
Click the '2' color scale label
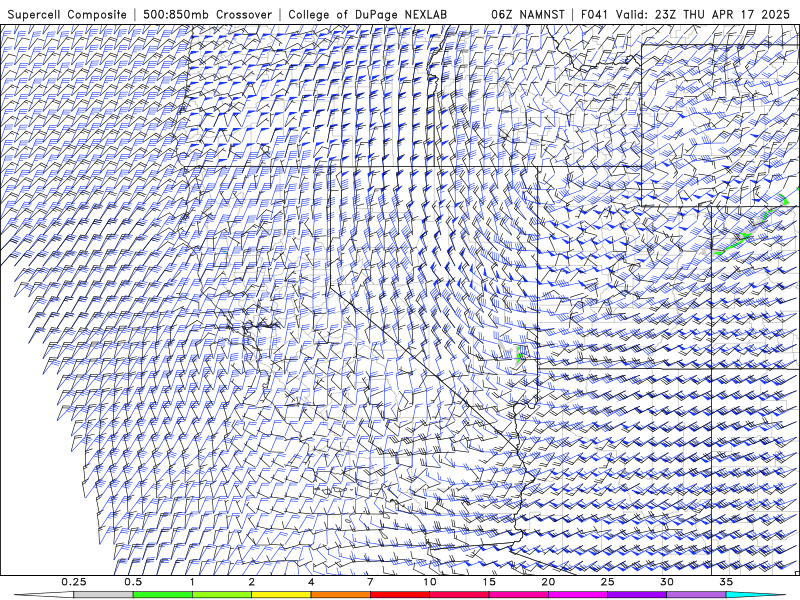pos(252,582)
